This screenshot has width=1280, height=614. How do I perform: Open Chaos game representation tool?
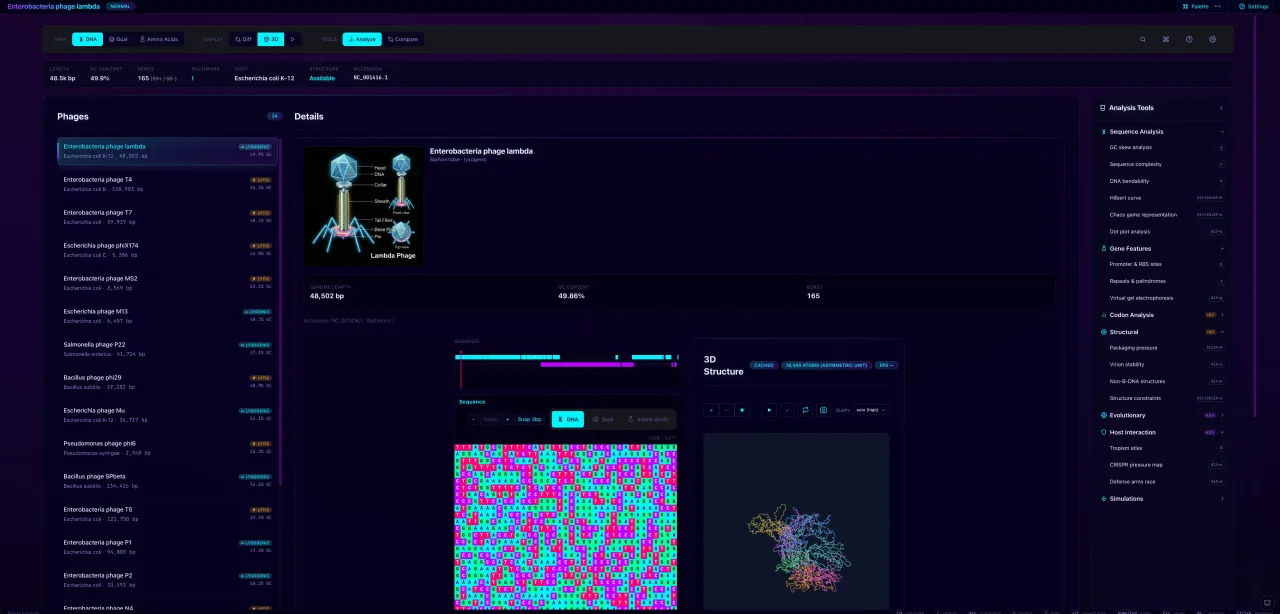(x=1166, y=214)
